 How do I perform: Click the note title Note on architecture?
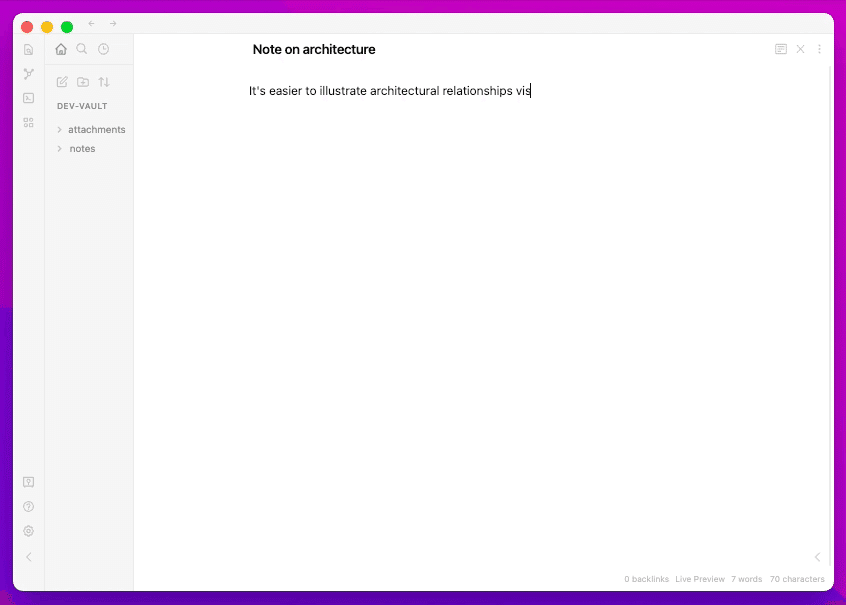314,49
